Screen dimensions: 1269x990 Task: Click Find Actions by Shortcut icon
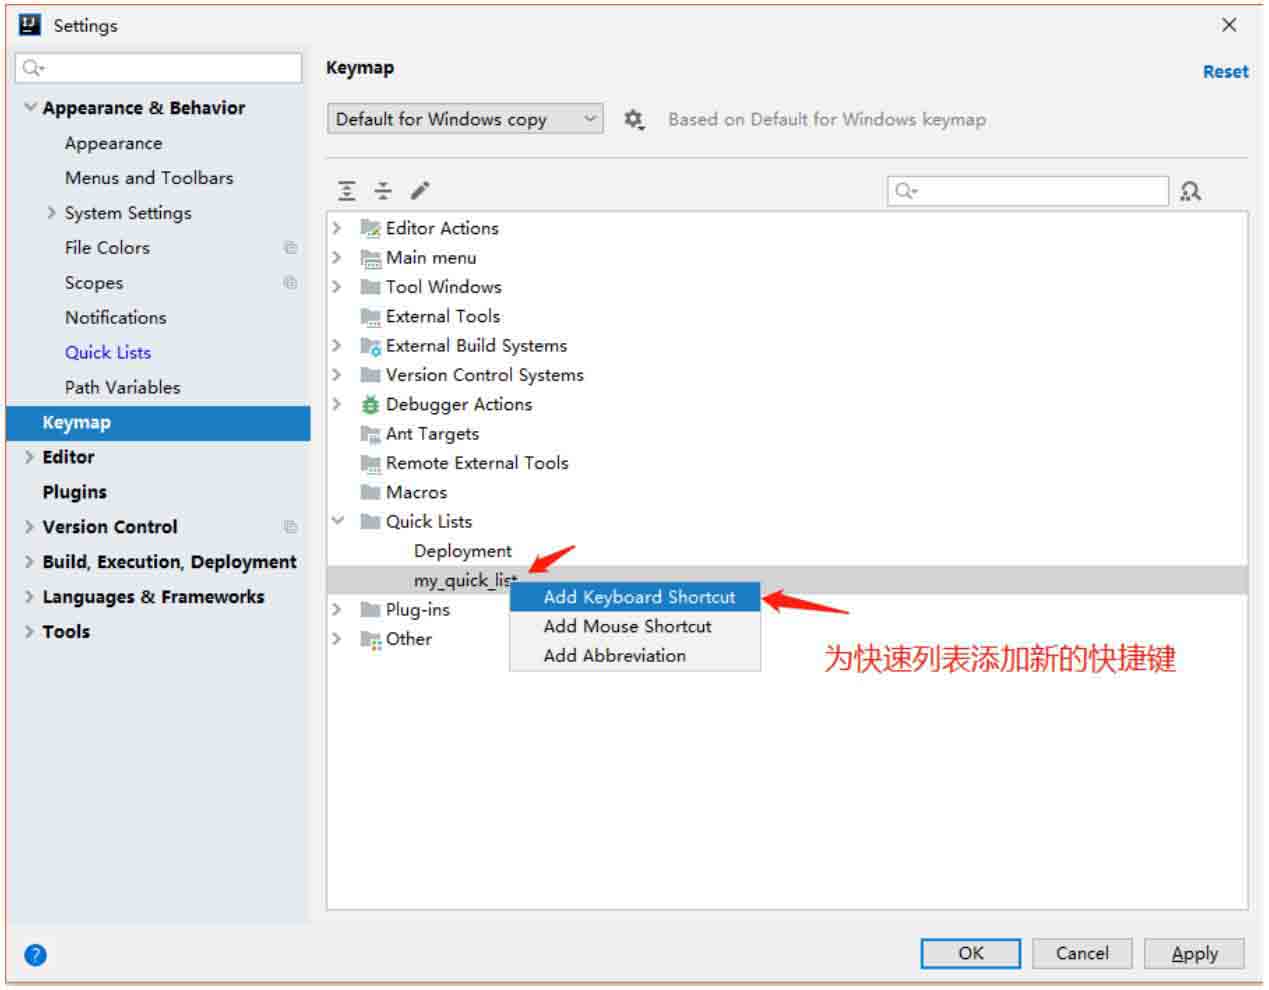(x=1190, y=191)
